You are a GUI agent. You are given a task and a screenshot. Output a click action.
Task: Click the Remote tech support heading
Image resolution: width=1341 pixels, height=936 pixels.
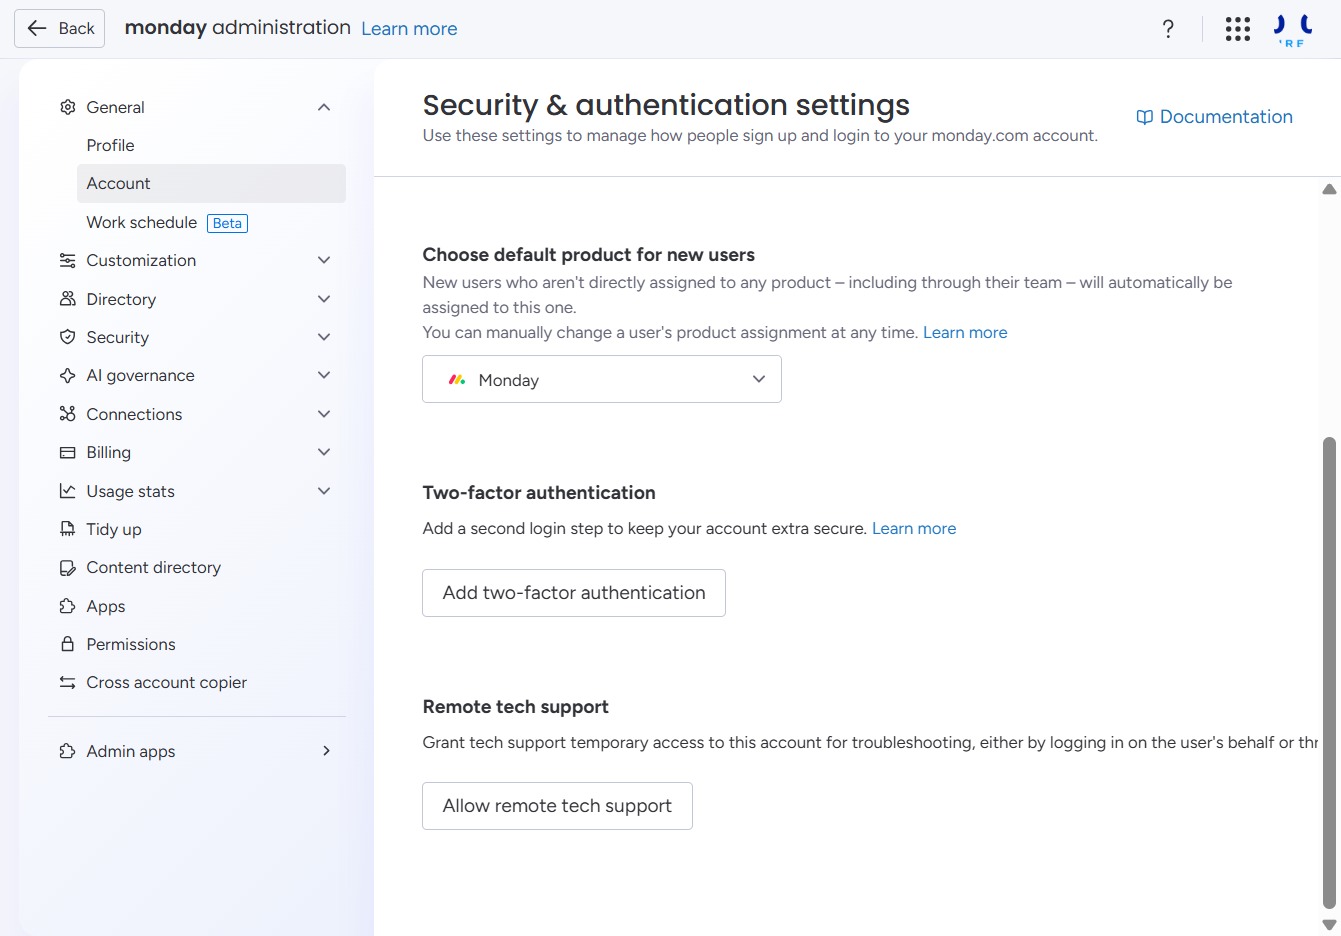[515, 707]
